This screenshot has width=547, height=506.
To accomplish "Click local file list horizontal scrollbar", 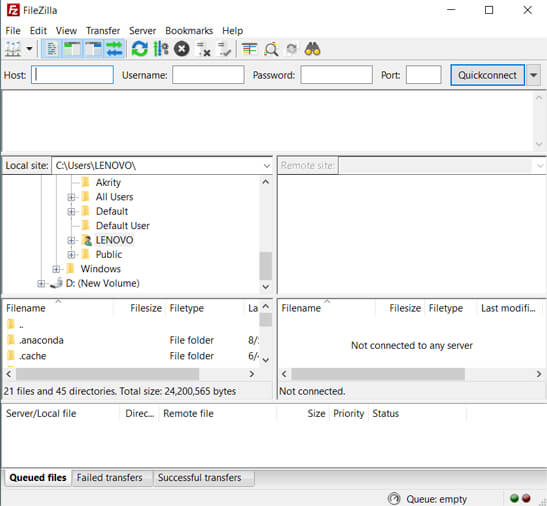I will point(107,374).
